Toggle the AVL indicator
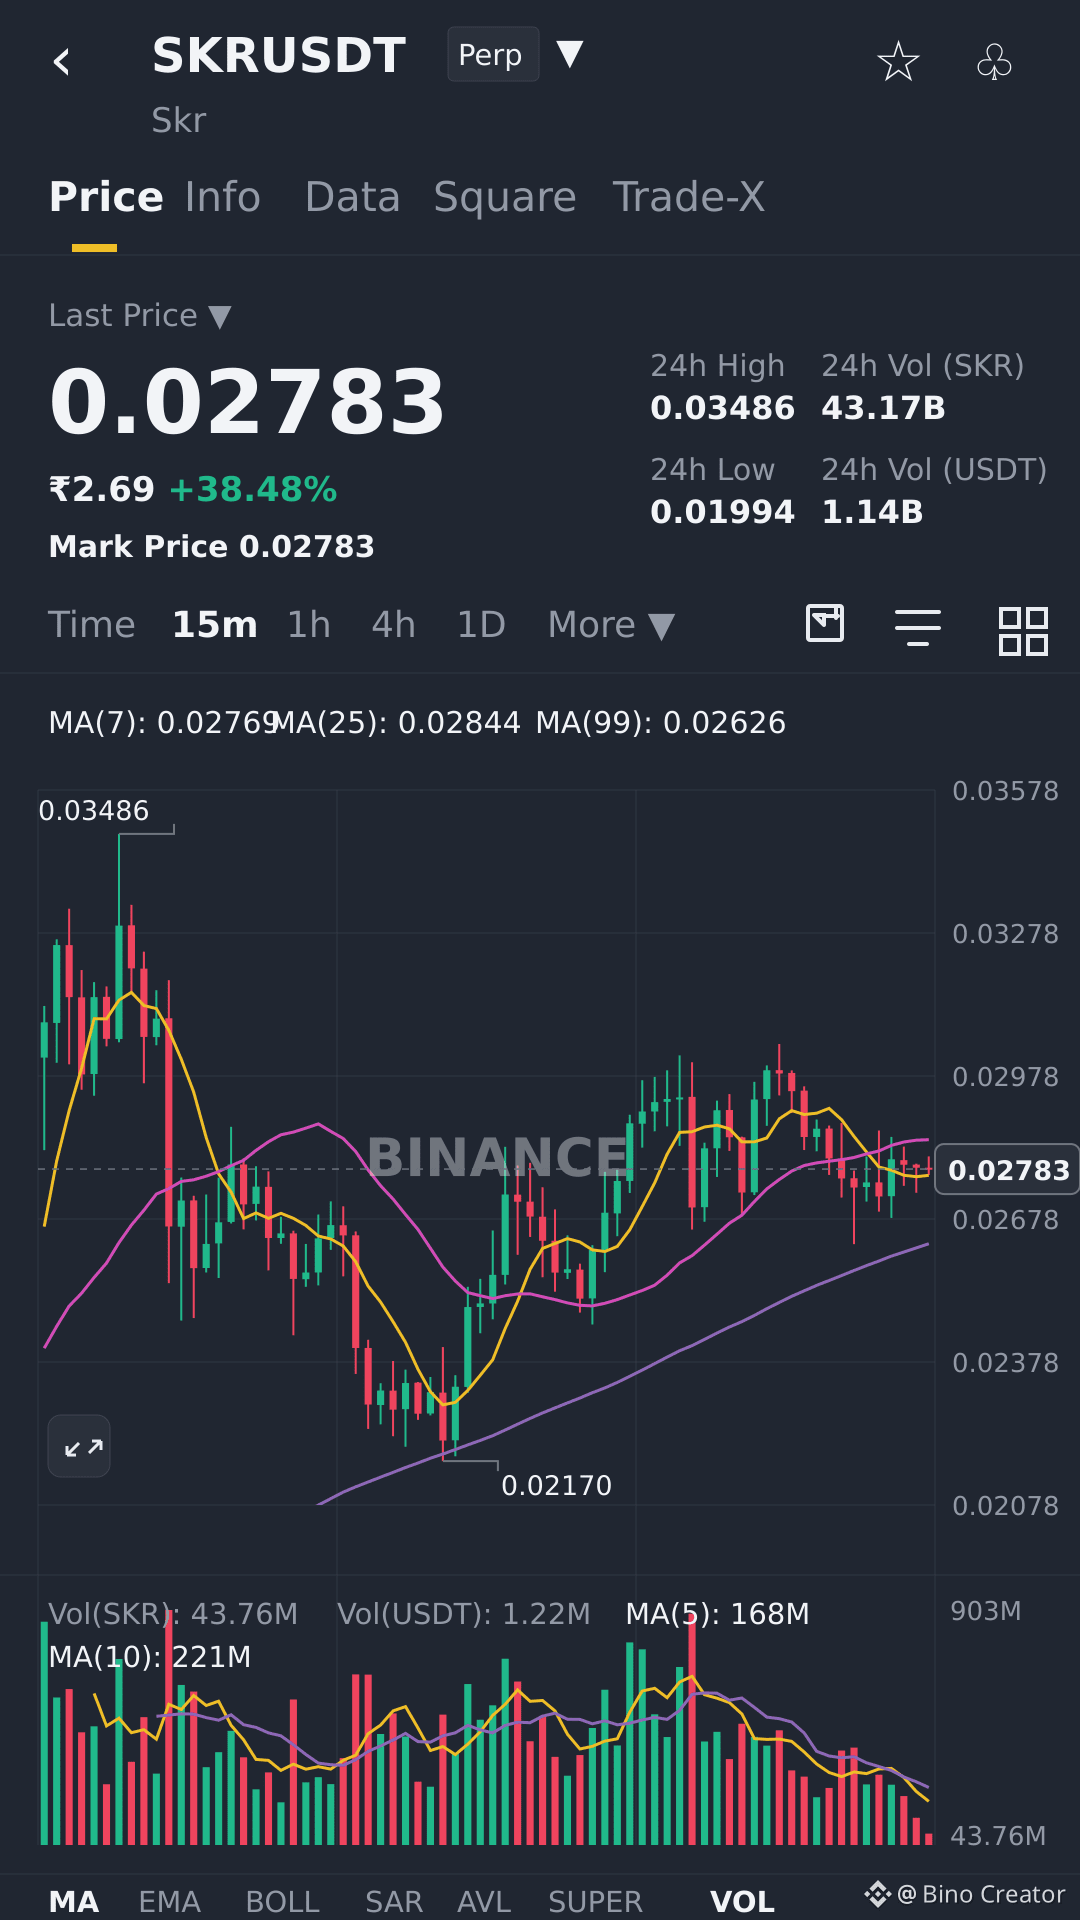This screenshot has width=1080, height=1920. [x=484, y=1901]
